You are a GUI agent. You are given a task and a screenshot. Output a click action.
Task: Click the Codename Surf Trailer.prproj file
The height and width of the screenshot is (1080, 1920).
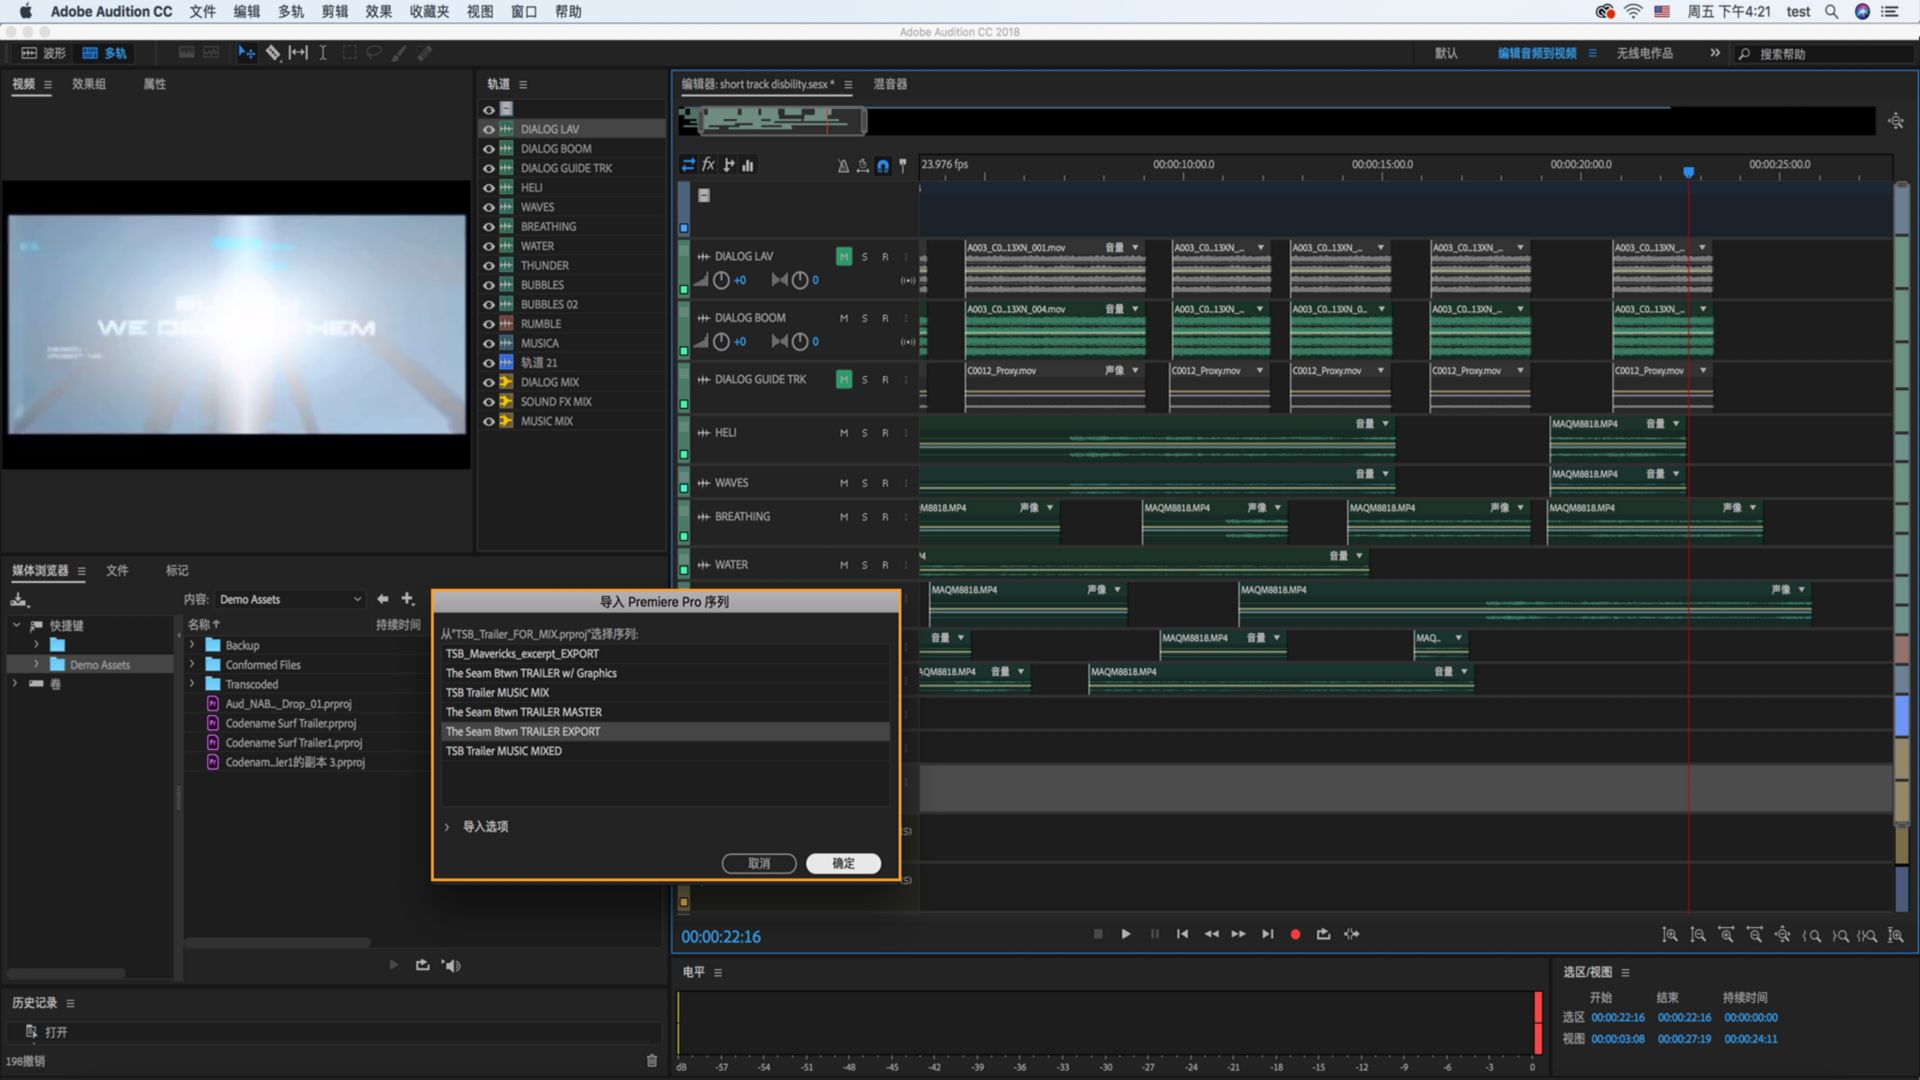coord(289,723)
